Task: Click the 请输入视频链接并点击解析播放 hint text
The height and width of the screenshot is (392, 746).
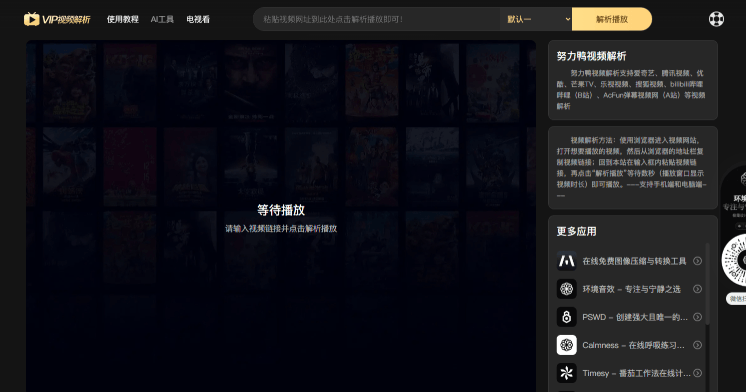Action: click(281, 229)
